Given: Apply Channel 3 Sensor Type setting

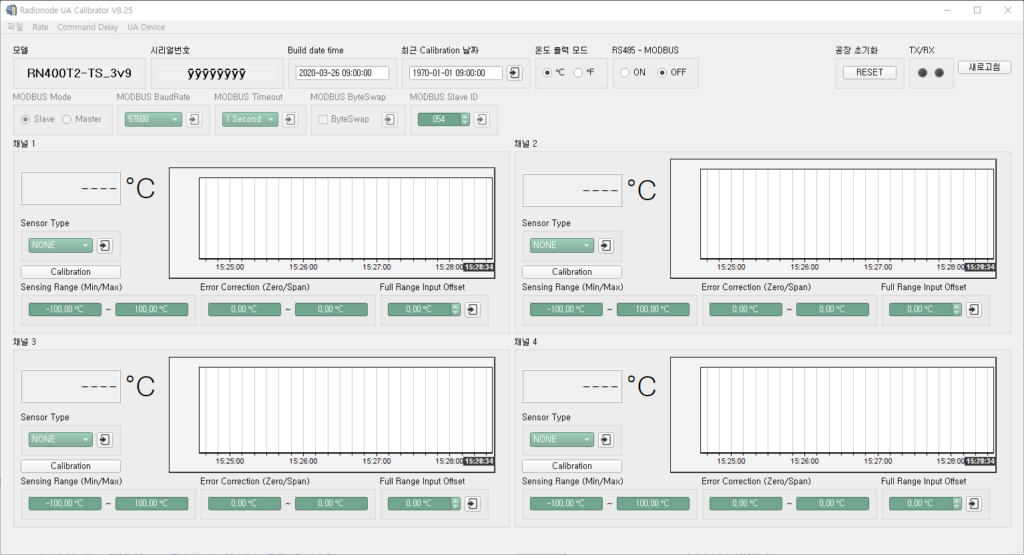Looking at the screenshot, I should tap(104, 439).
